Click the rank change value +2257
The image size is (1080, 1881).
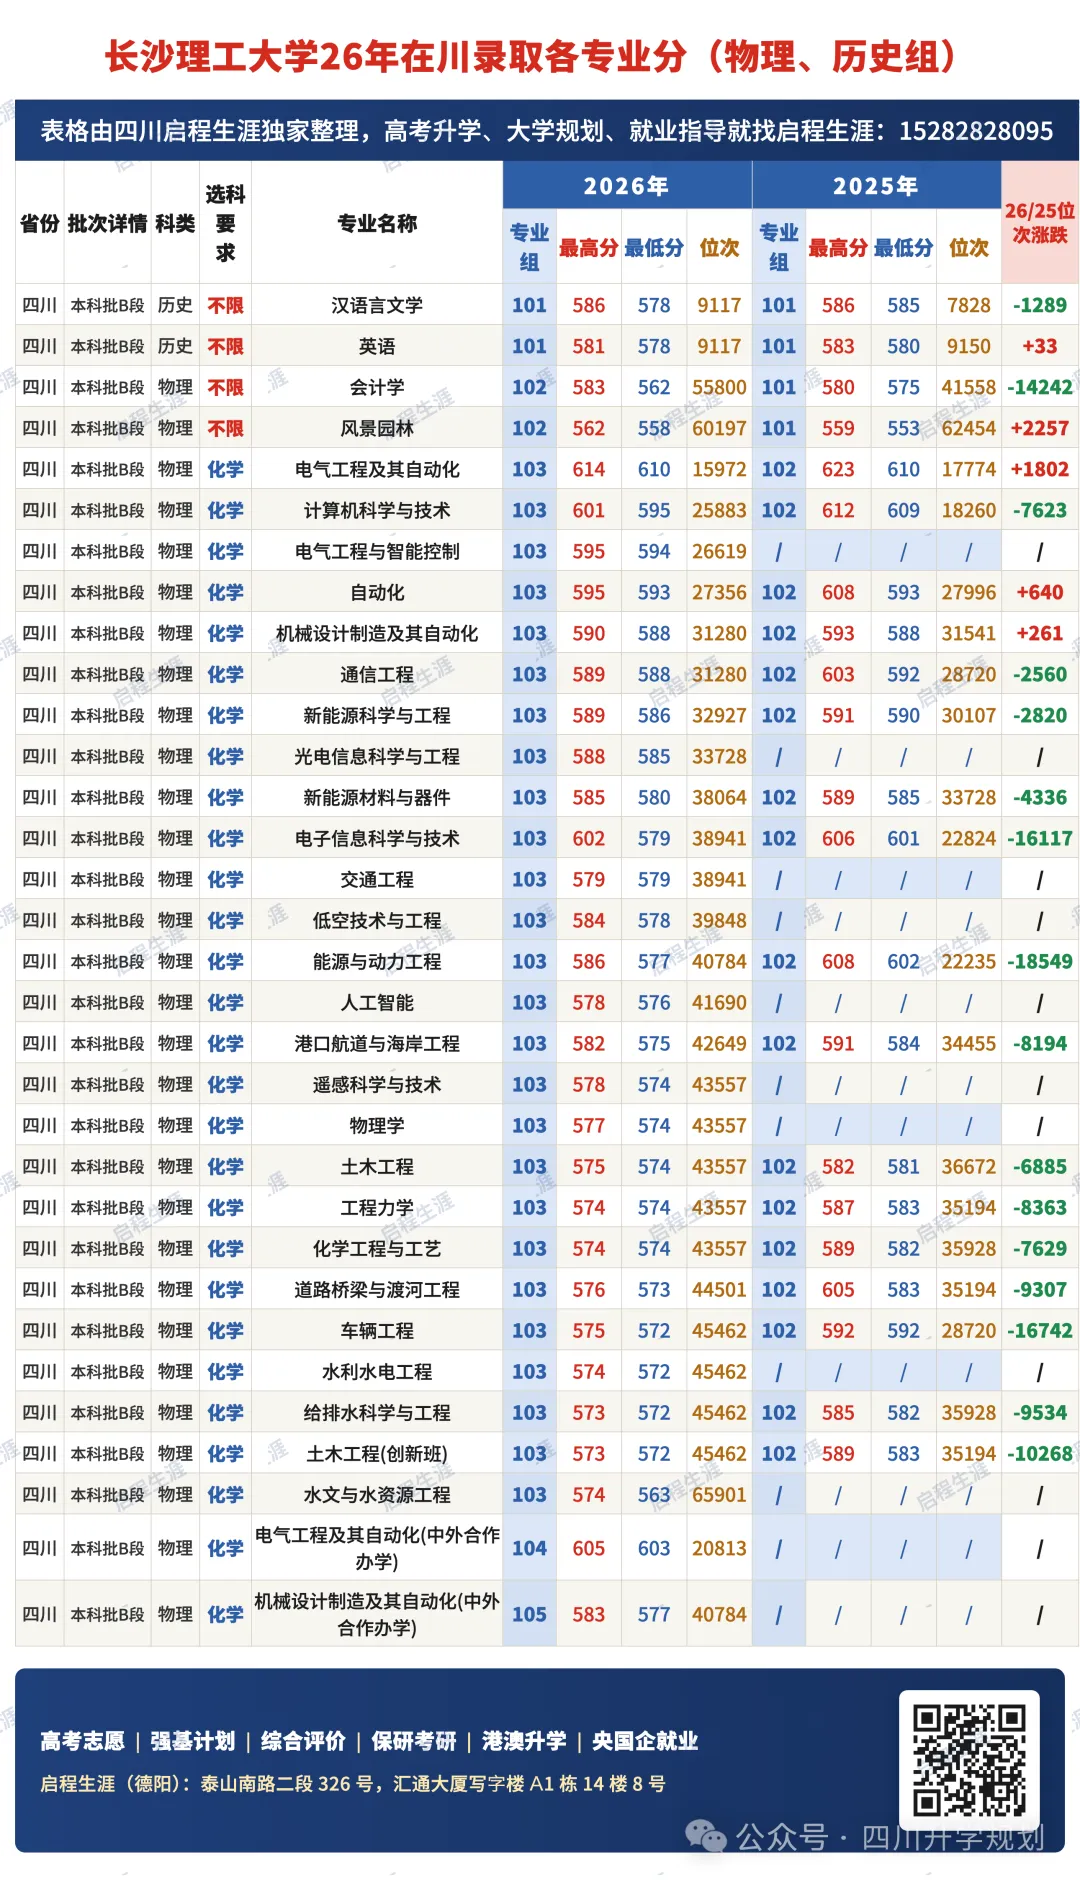point(1040,428)
